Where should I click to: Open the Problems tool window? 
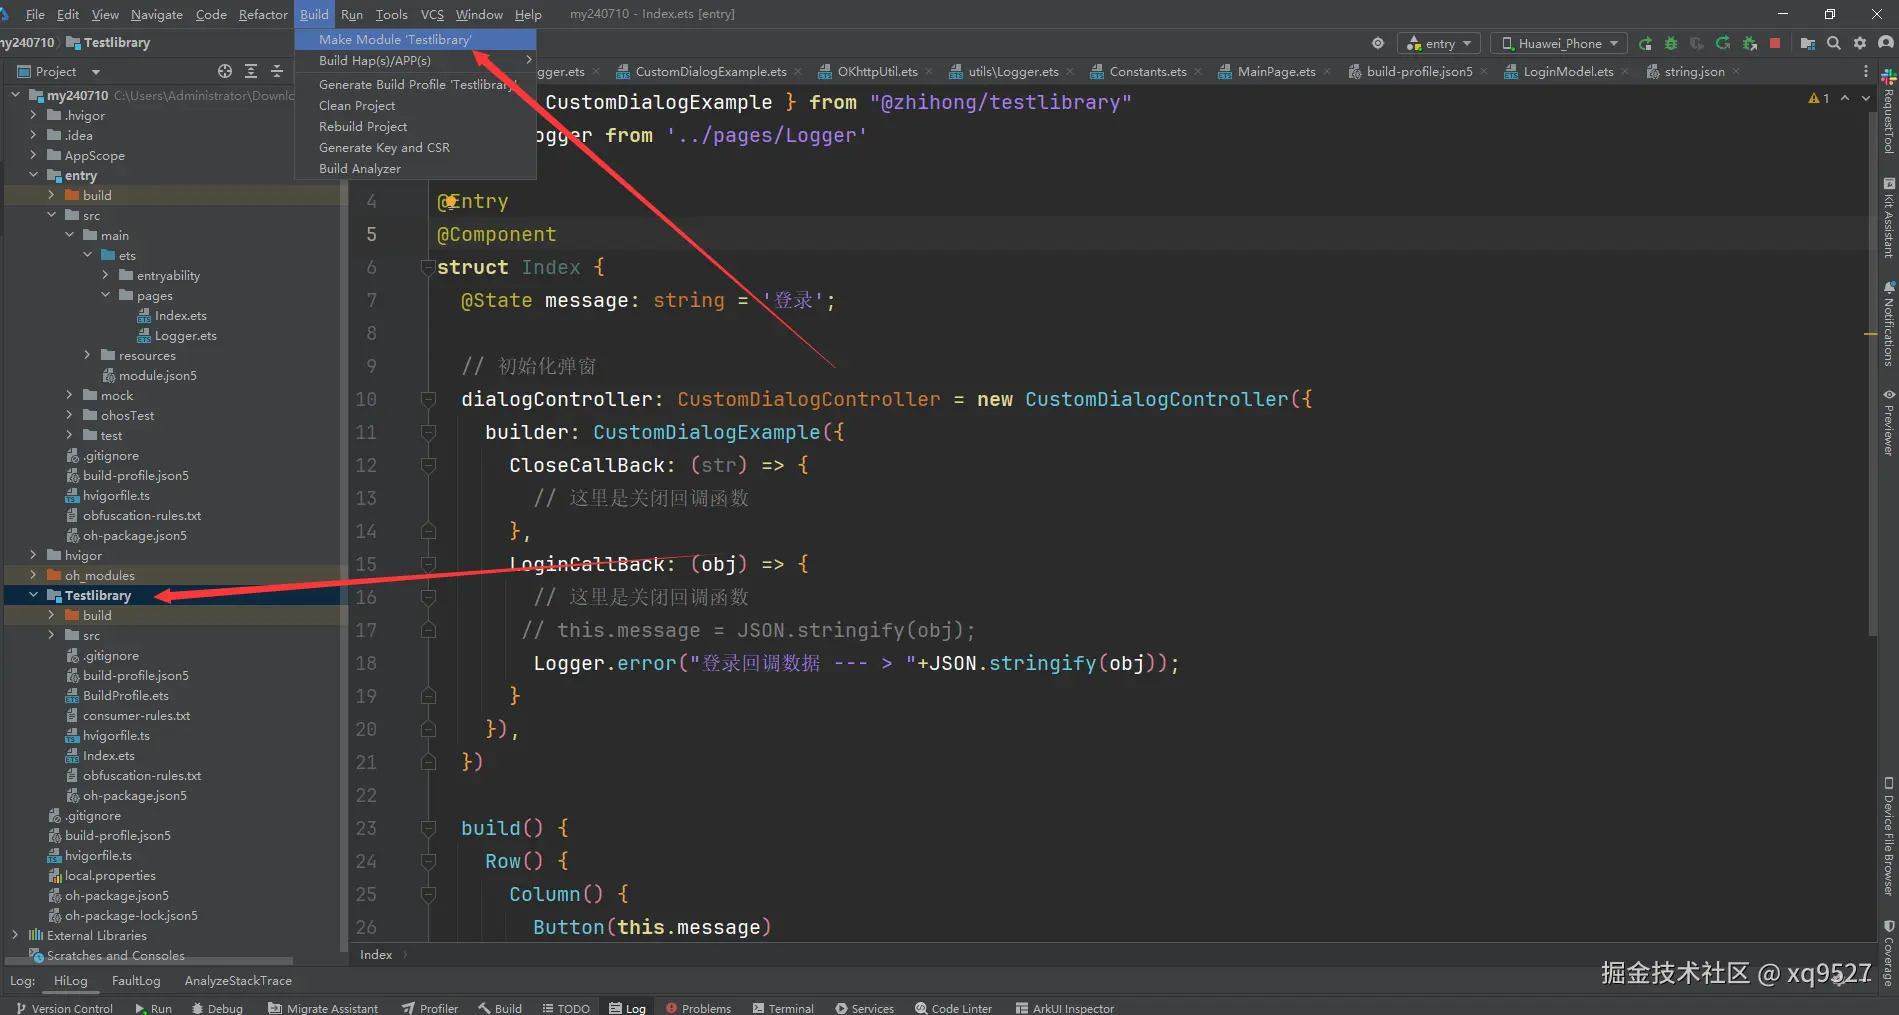point(698,1008)
